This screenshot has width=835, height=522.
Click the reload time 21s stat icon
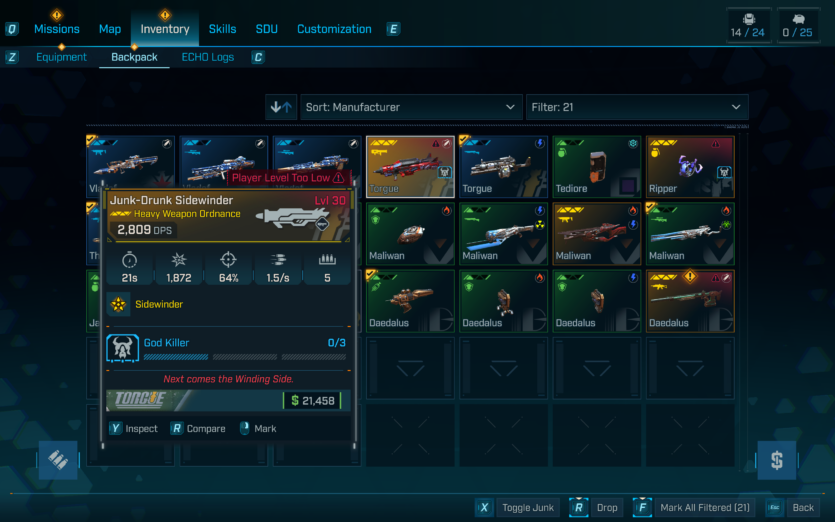[129, 260]
